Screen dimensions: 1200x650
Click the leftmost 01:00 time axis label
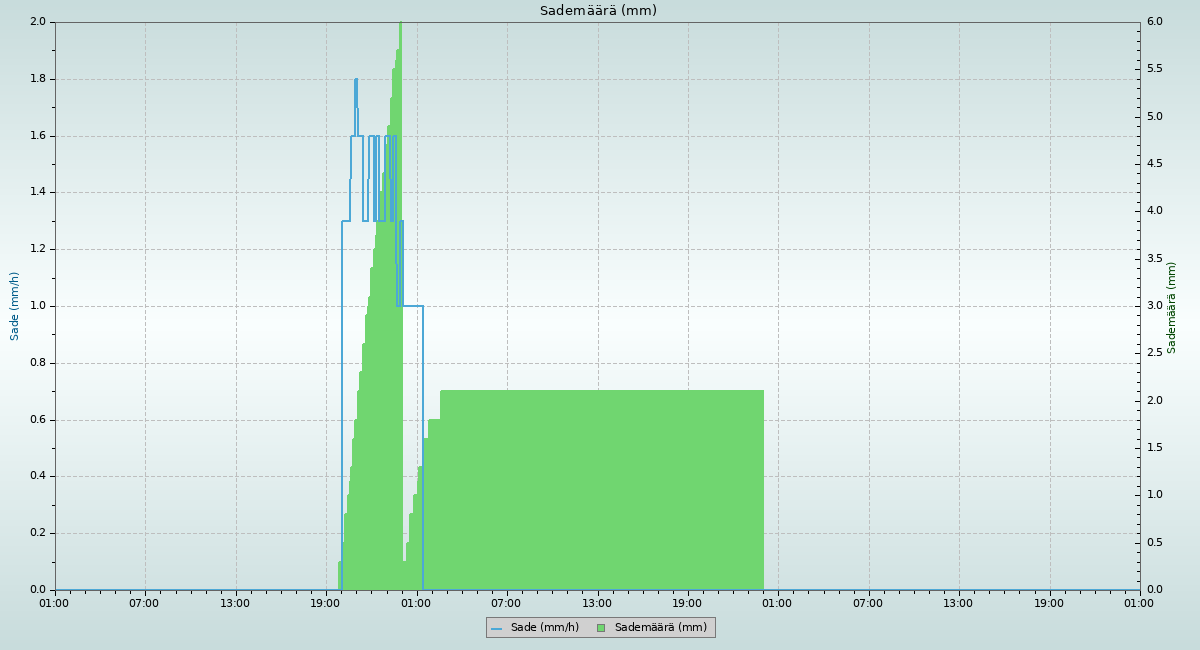(54, 603)
